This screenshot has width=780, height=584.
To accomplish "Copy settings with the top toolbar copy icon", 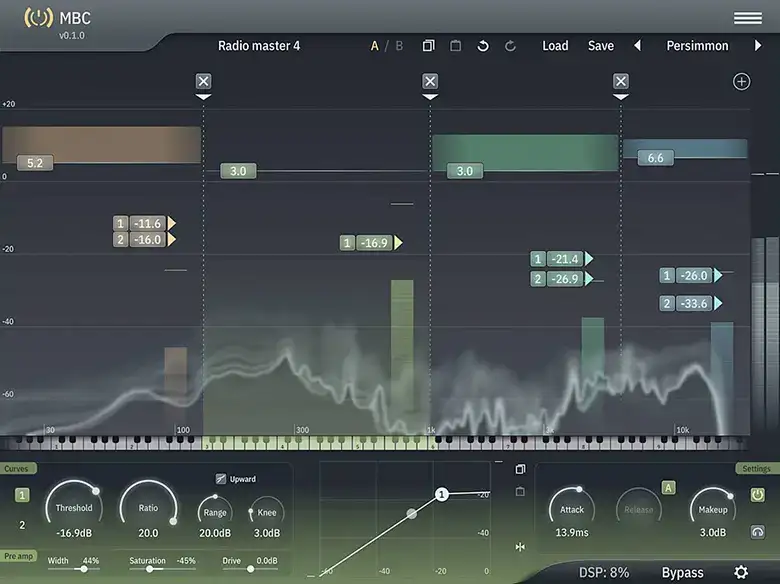I will click(428, 46).
